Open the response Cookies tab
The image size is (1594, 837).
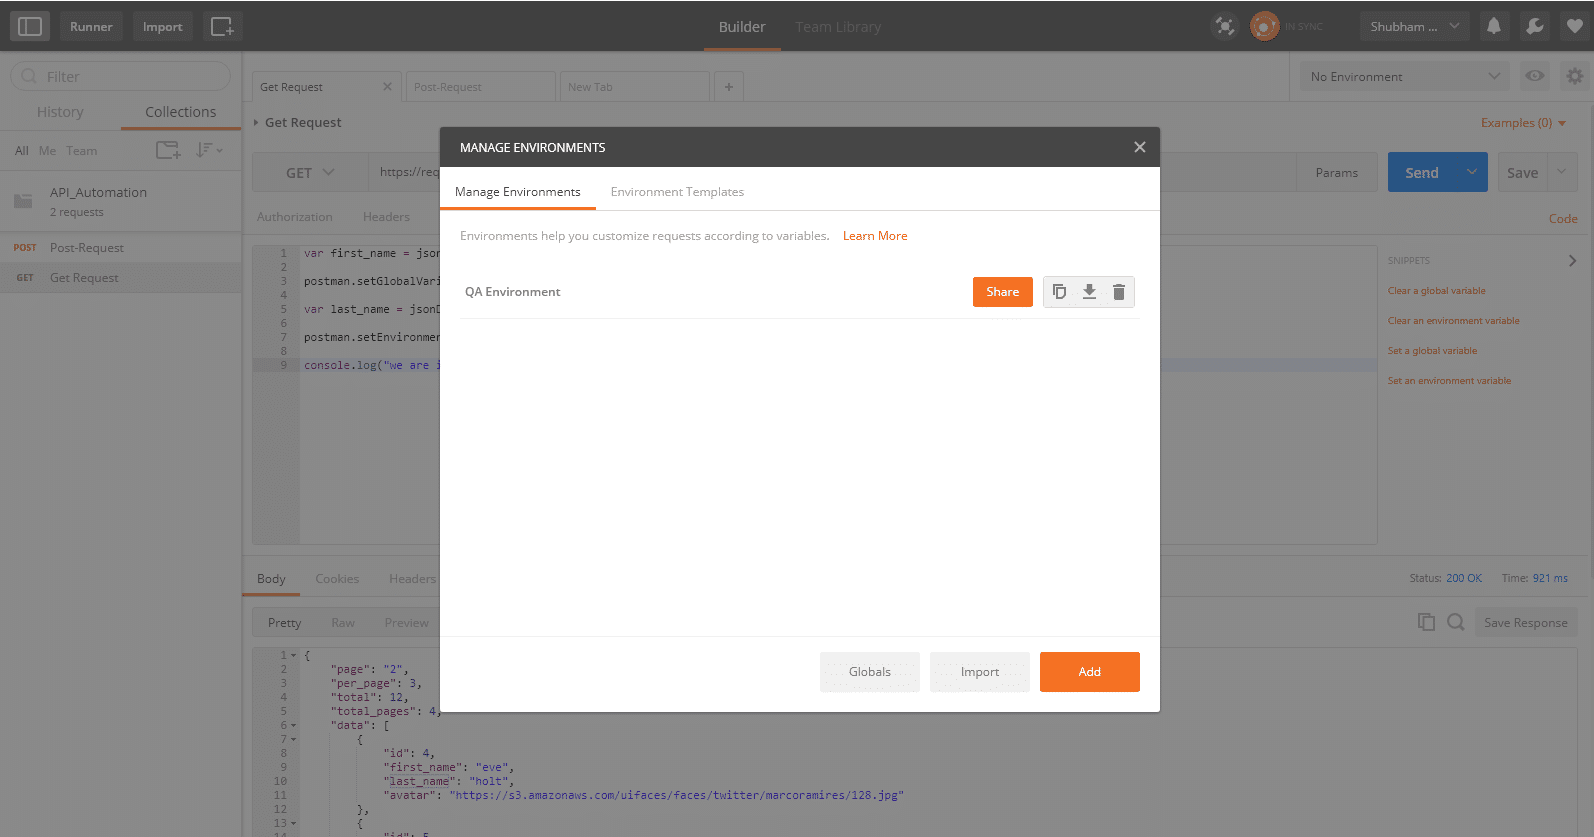337,578
